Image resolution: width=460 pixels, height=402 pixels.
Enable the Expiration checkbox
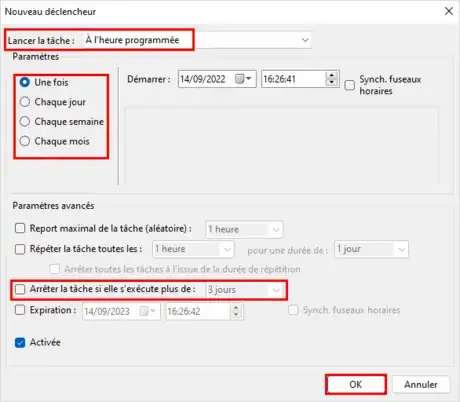[x=20, y=310]
